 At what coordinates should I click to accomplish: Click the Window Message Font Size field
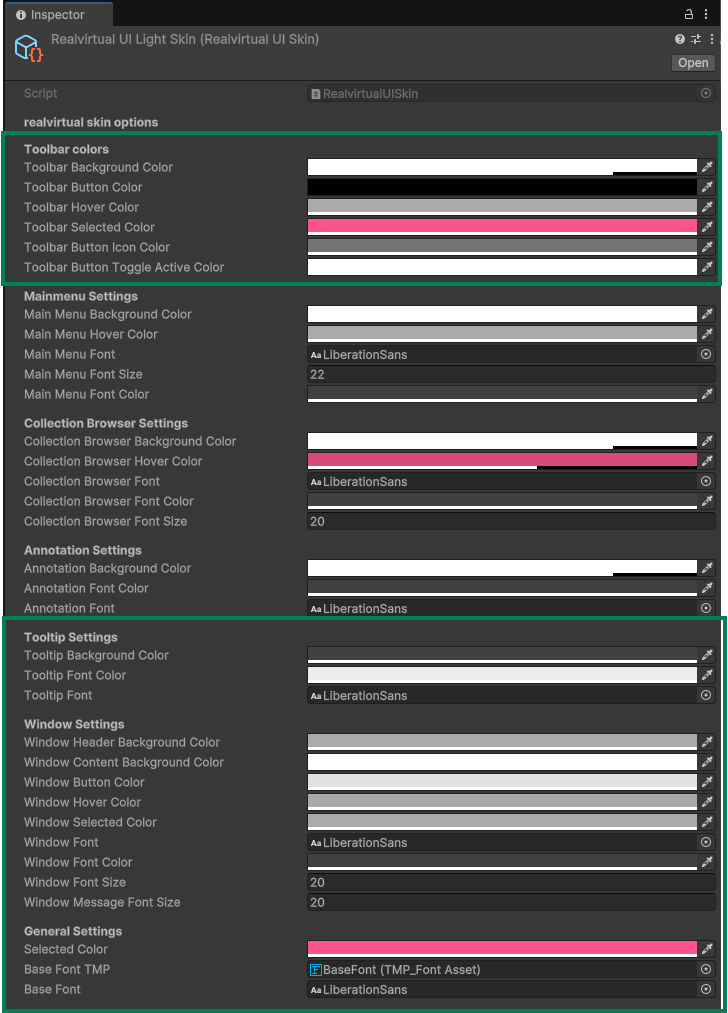tap(510, 902)
